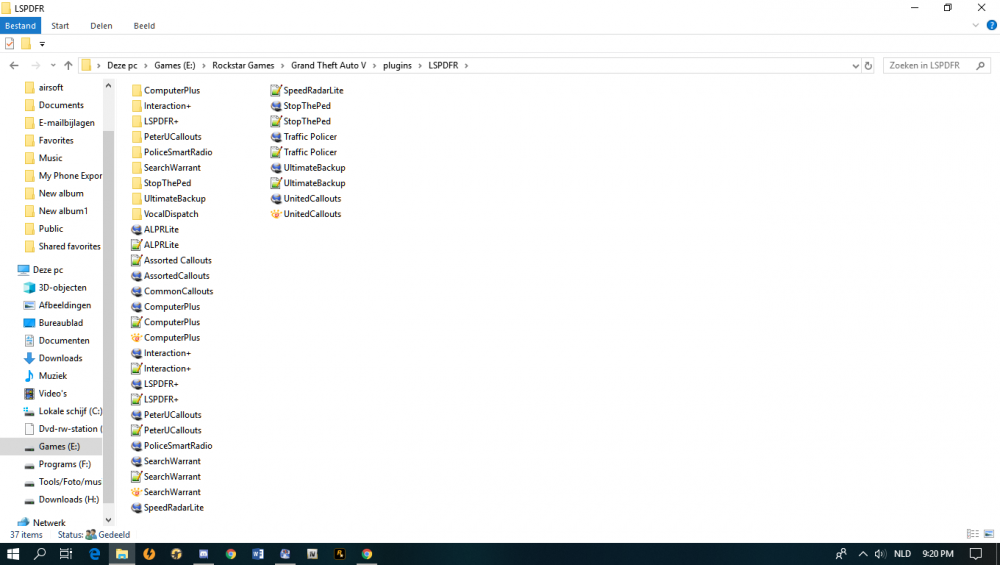
Task: Go to plugins breadcrumb folder
Action: [x=397, y=66]
